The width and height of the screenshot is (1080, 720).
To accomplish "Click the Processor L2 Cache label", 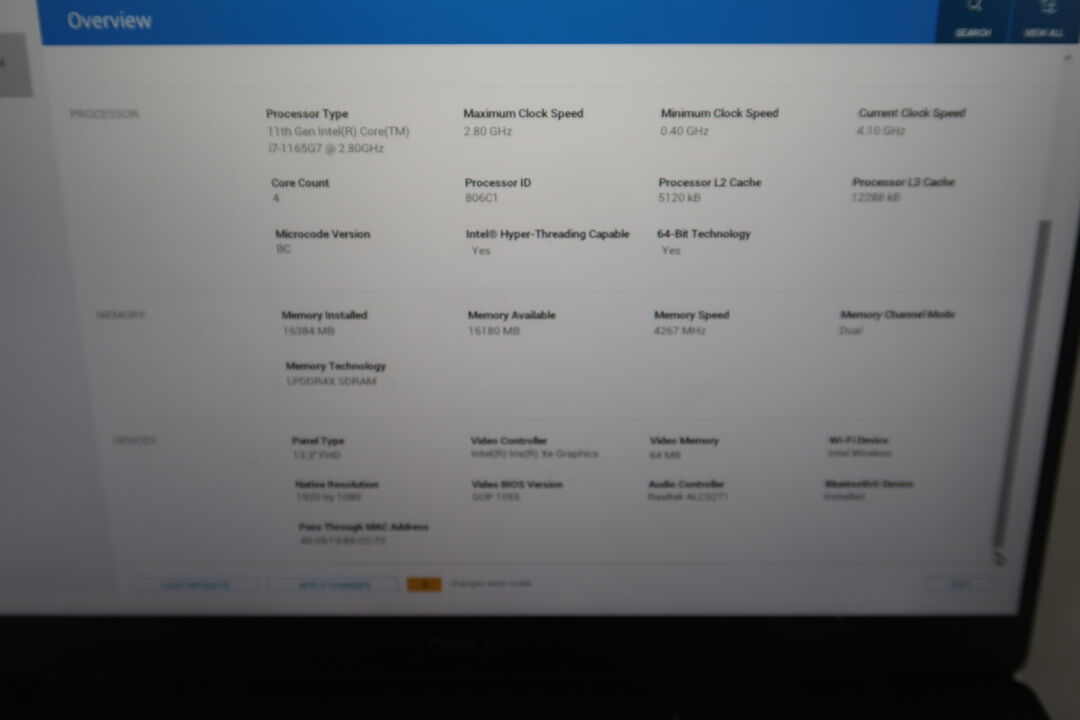I will (710, 183).
